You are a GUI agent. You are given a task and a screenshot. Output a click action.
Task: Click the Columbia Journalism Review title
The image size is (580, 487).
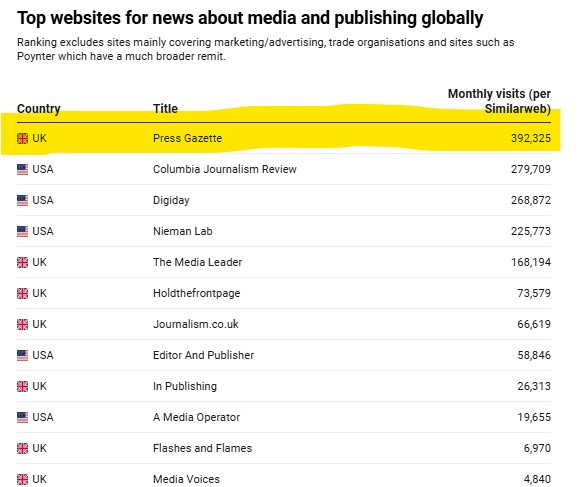coord(225,169)
